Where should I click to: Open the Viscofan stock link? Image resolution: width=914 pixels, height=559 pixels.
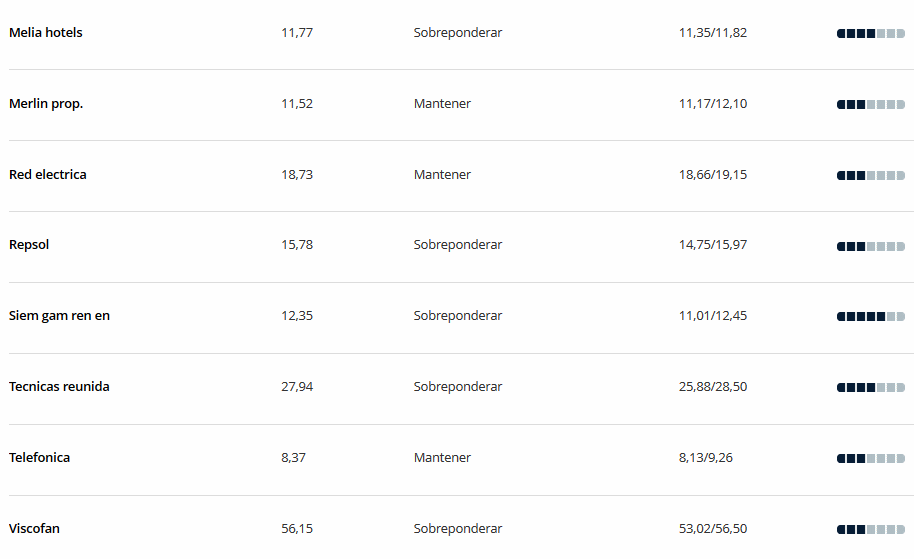point(34,529)
